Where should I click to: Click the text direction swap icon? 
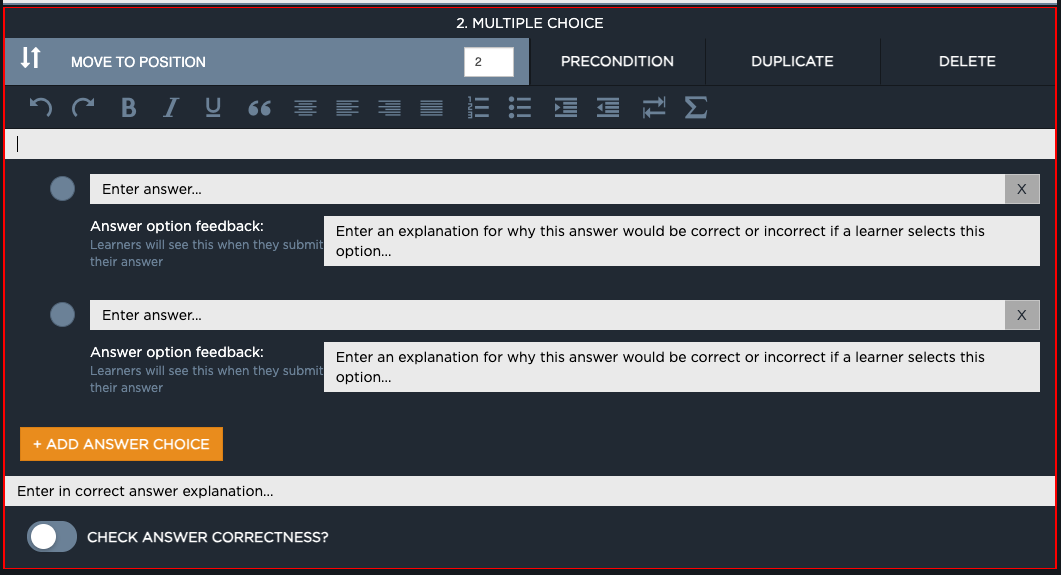[653, 108]
